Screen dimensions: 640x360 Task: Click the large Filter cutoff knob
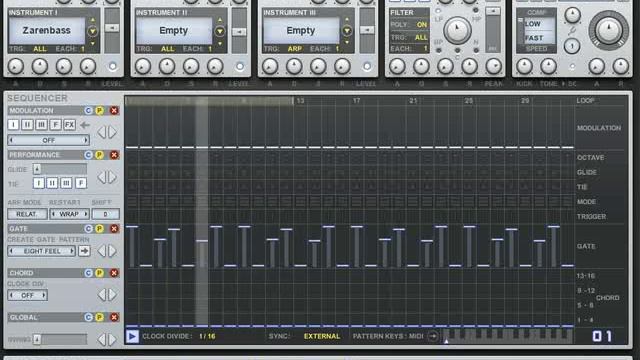tap(457, 30)
